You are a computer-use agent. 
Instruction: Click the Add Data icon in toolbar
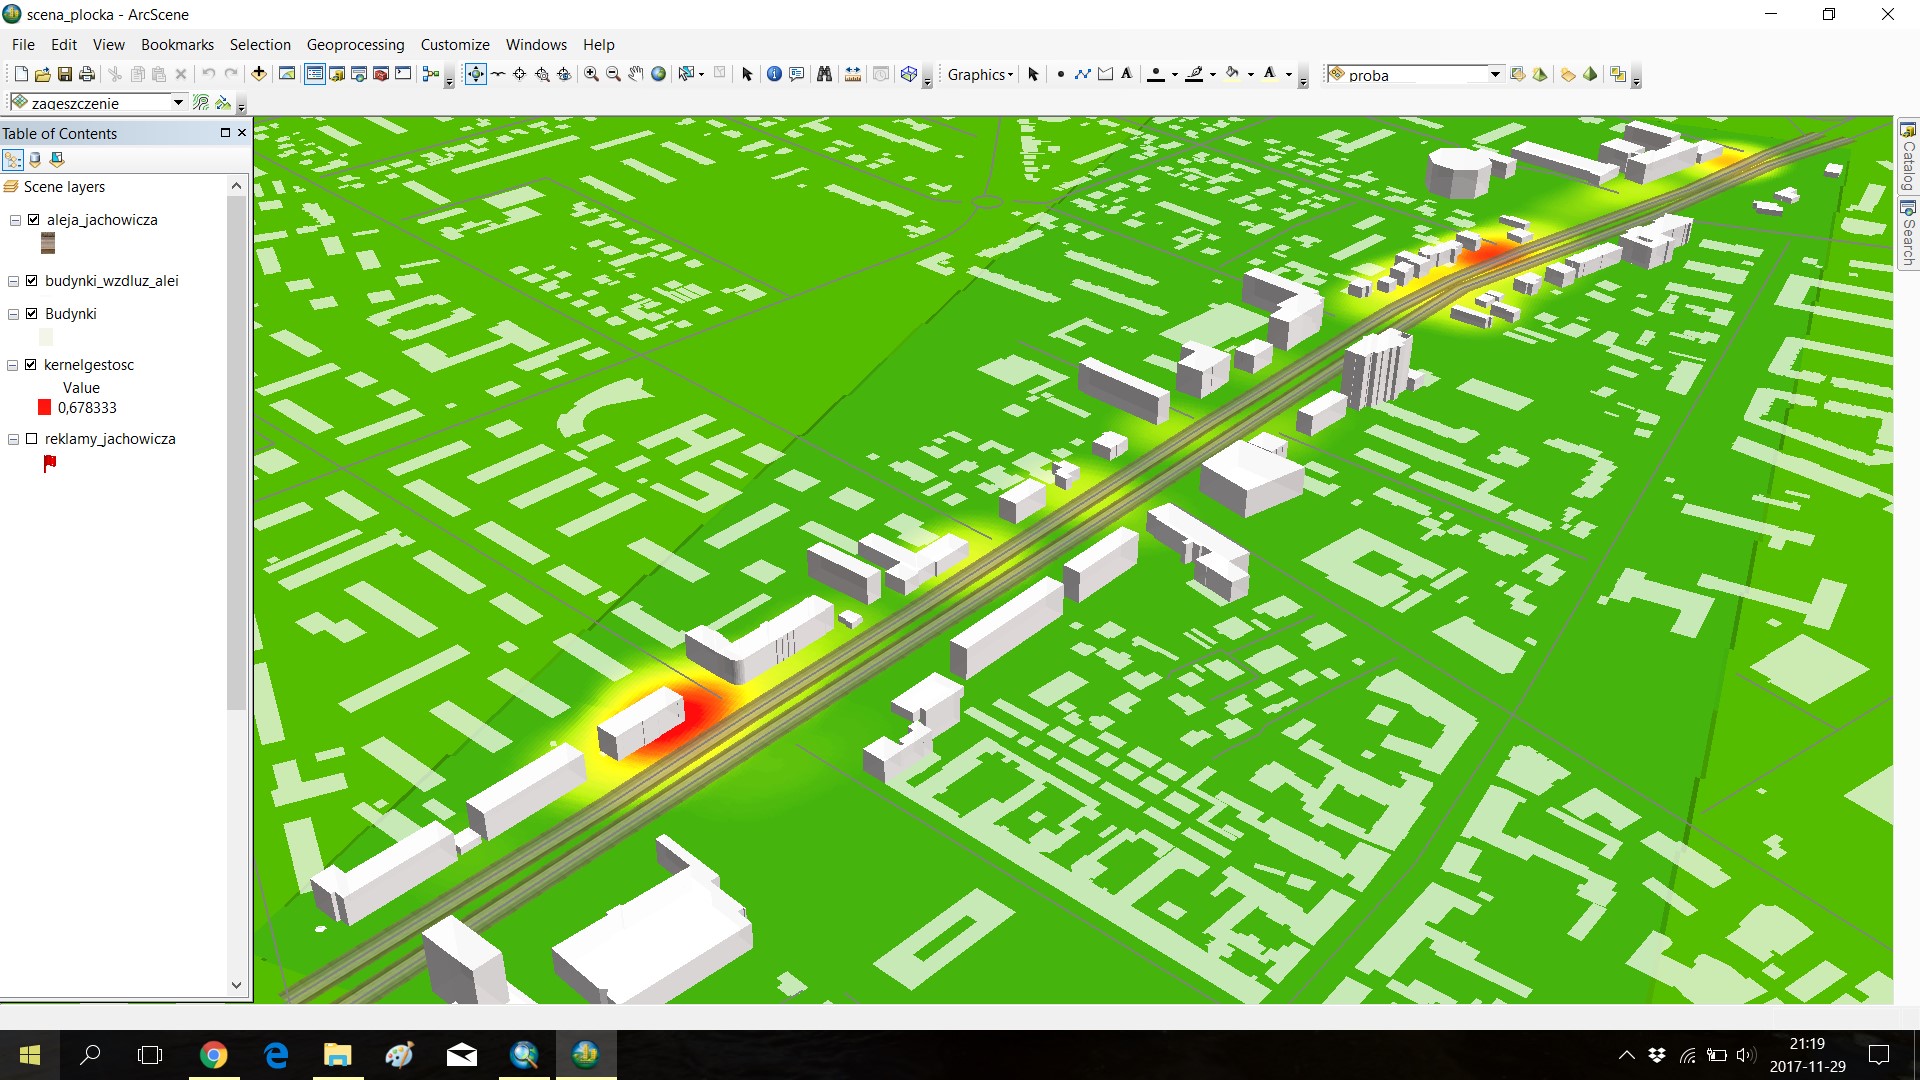(x=258, y=74)
